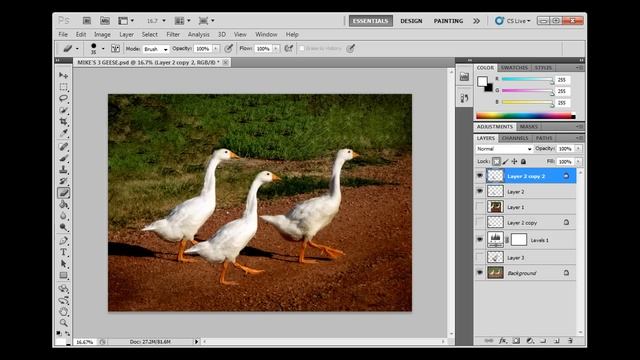Screen dimensions: 640x360
Task: Select the Pen tool
Action: pyautogui.click(x=63, y=240)
